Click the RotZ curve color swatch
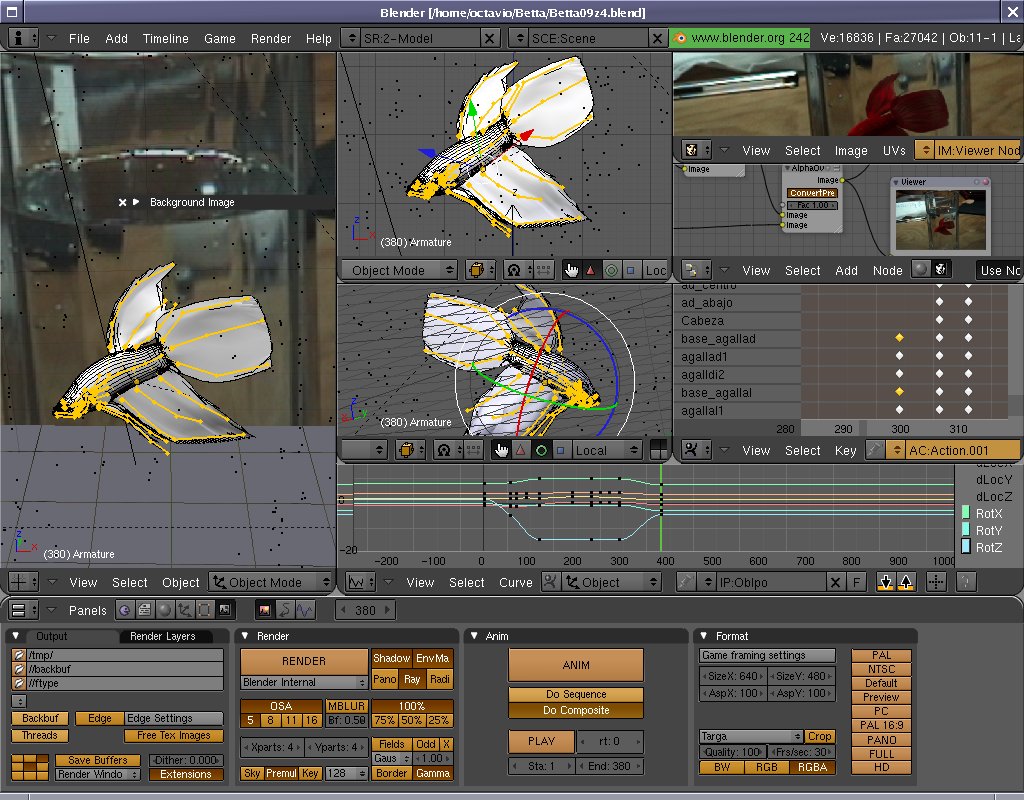Image resolution: width=1024 pixels, height=800 pixels. click(x=966, y=547)
